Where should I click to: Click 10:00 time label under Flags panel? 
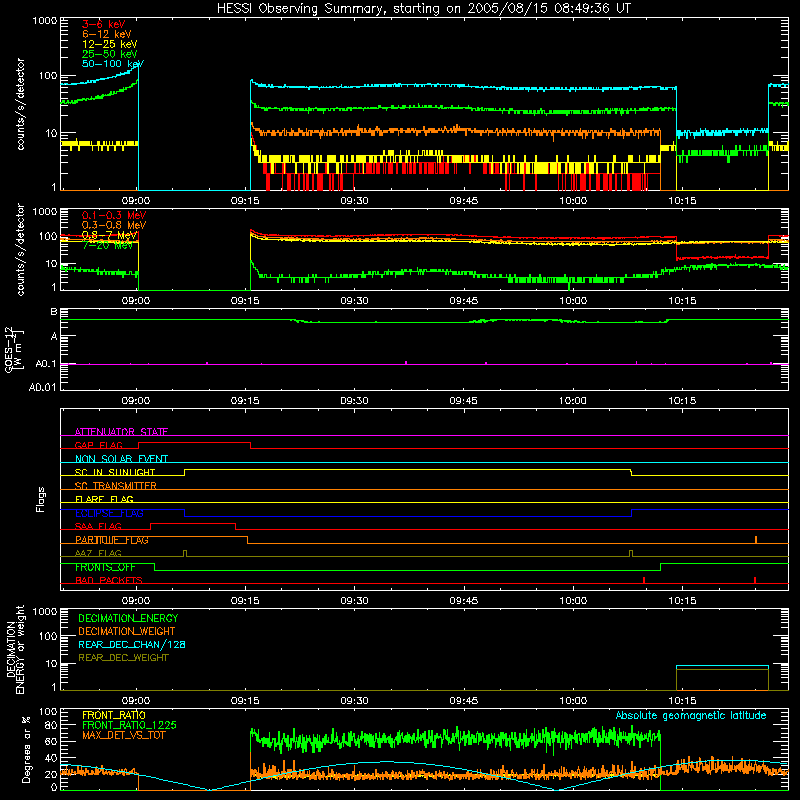point(573,601)
